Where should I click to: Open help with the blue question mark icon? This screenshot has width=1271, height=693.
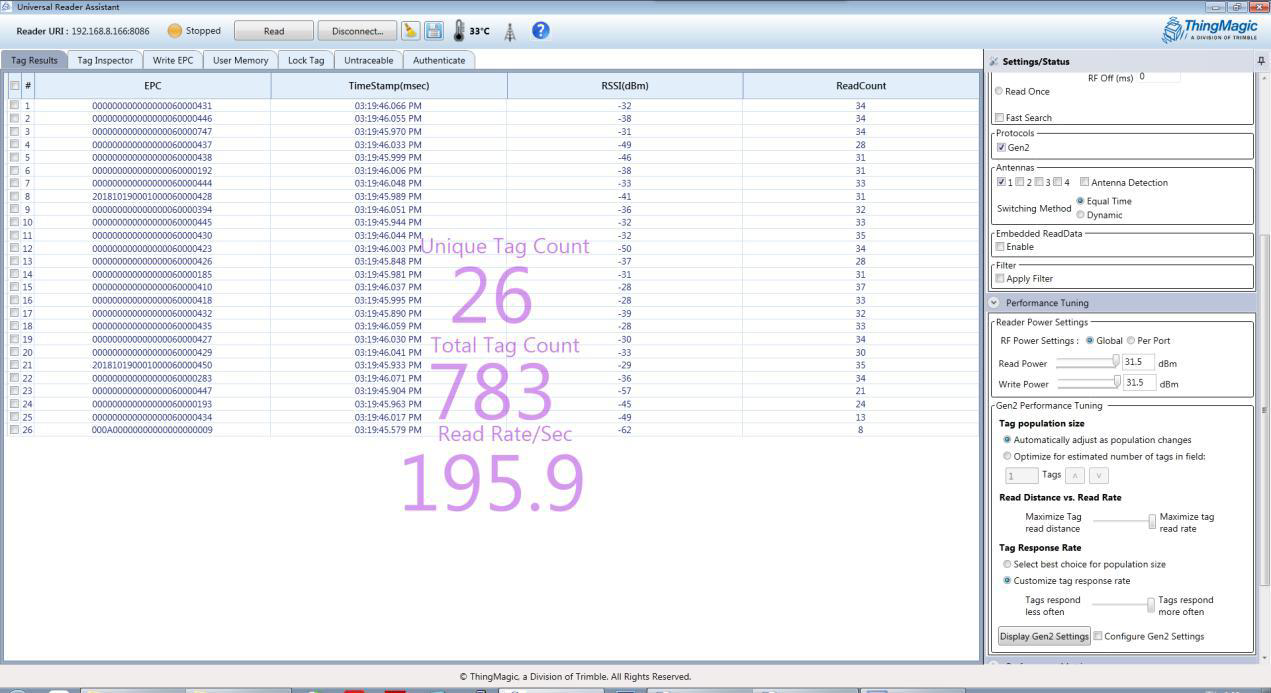tap(540, 30)
